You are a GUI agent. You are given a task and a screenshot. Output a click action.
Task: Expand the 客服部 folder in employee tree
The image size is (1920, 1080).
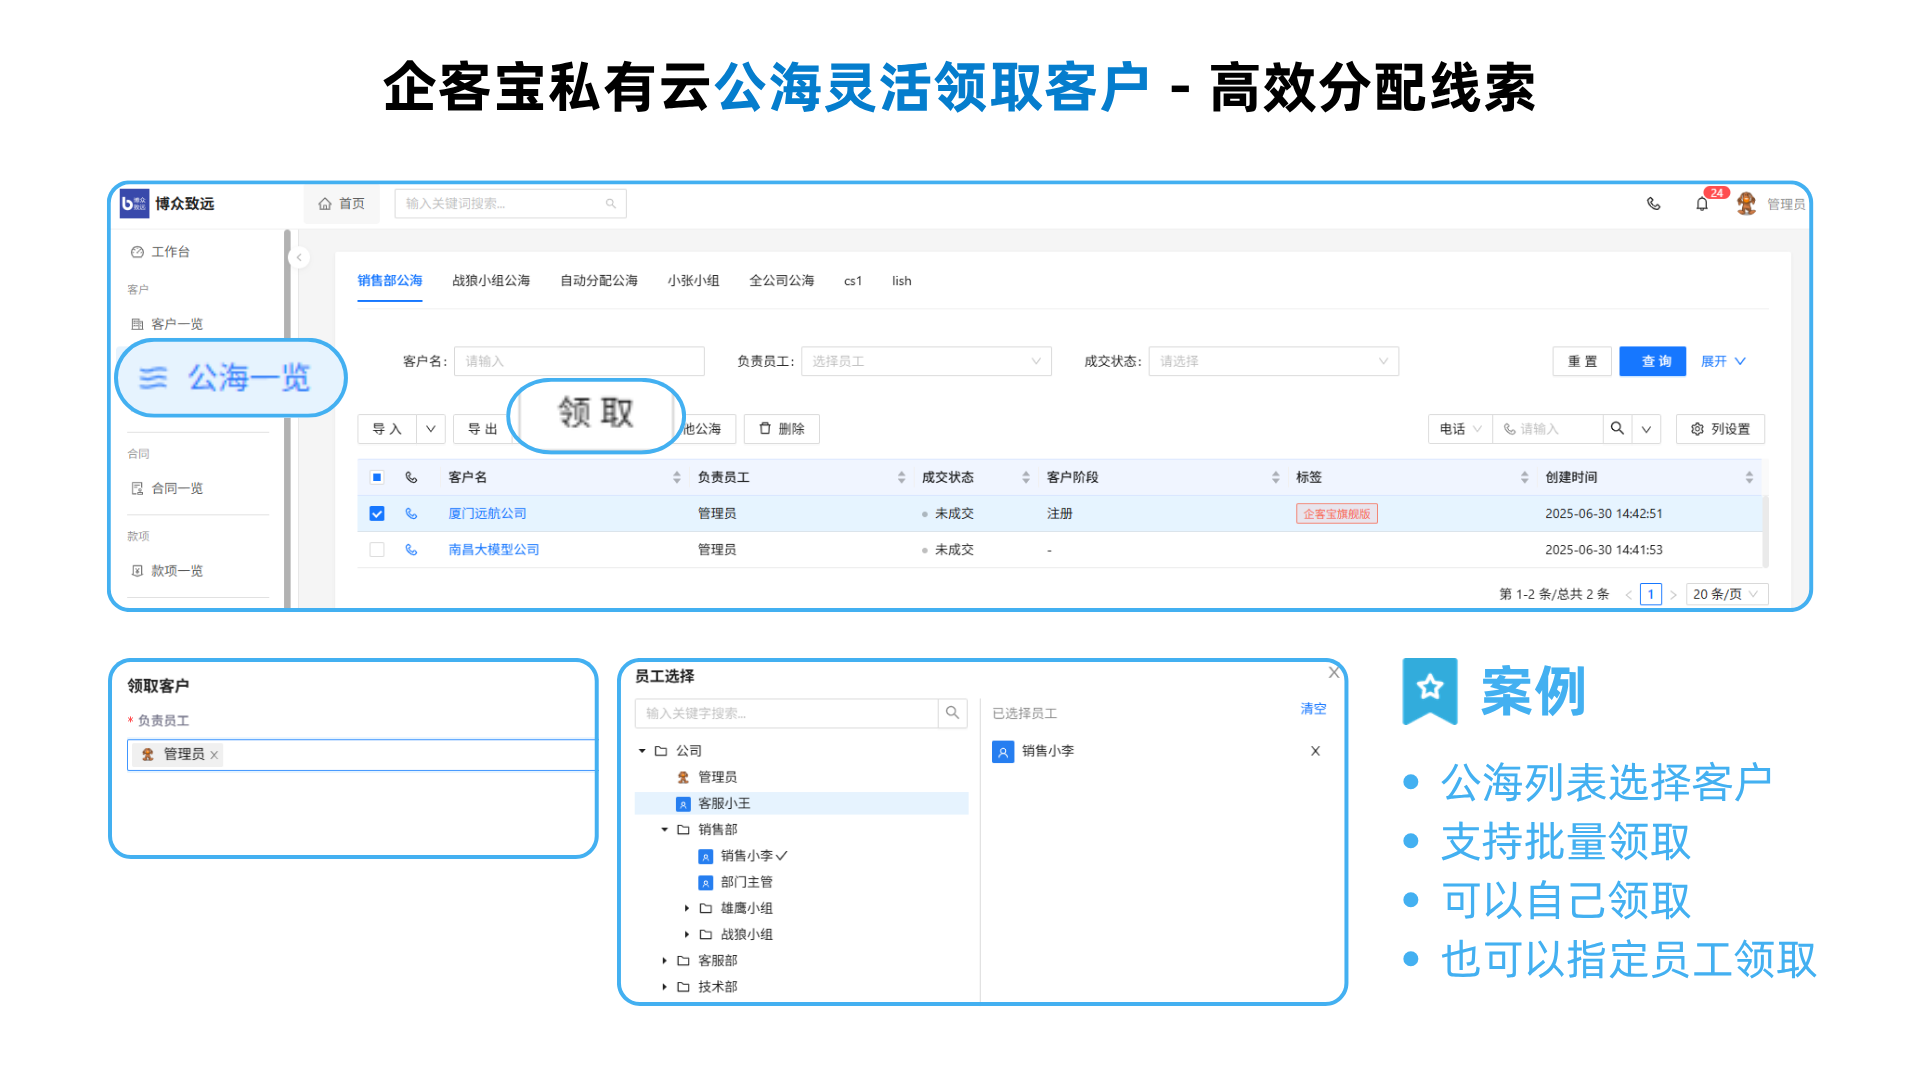pyautogui.click(x=664, y=960)
